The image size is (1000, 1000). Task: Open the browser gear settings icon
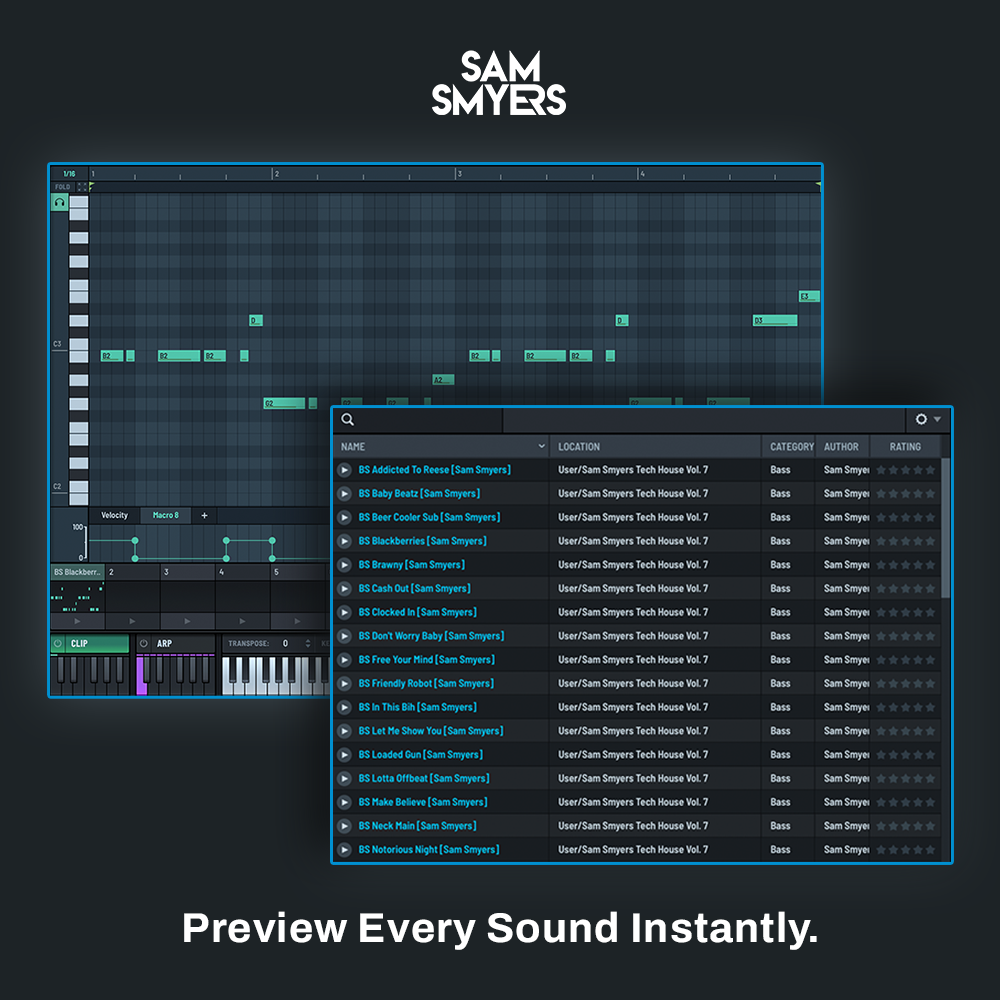pyautogui.click(x=921, y=419)
